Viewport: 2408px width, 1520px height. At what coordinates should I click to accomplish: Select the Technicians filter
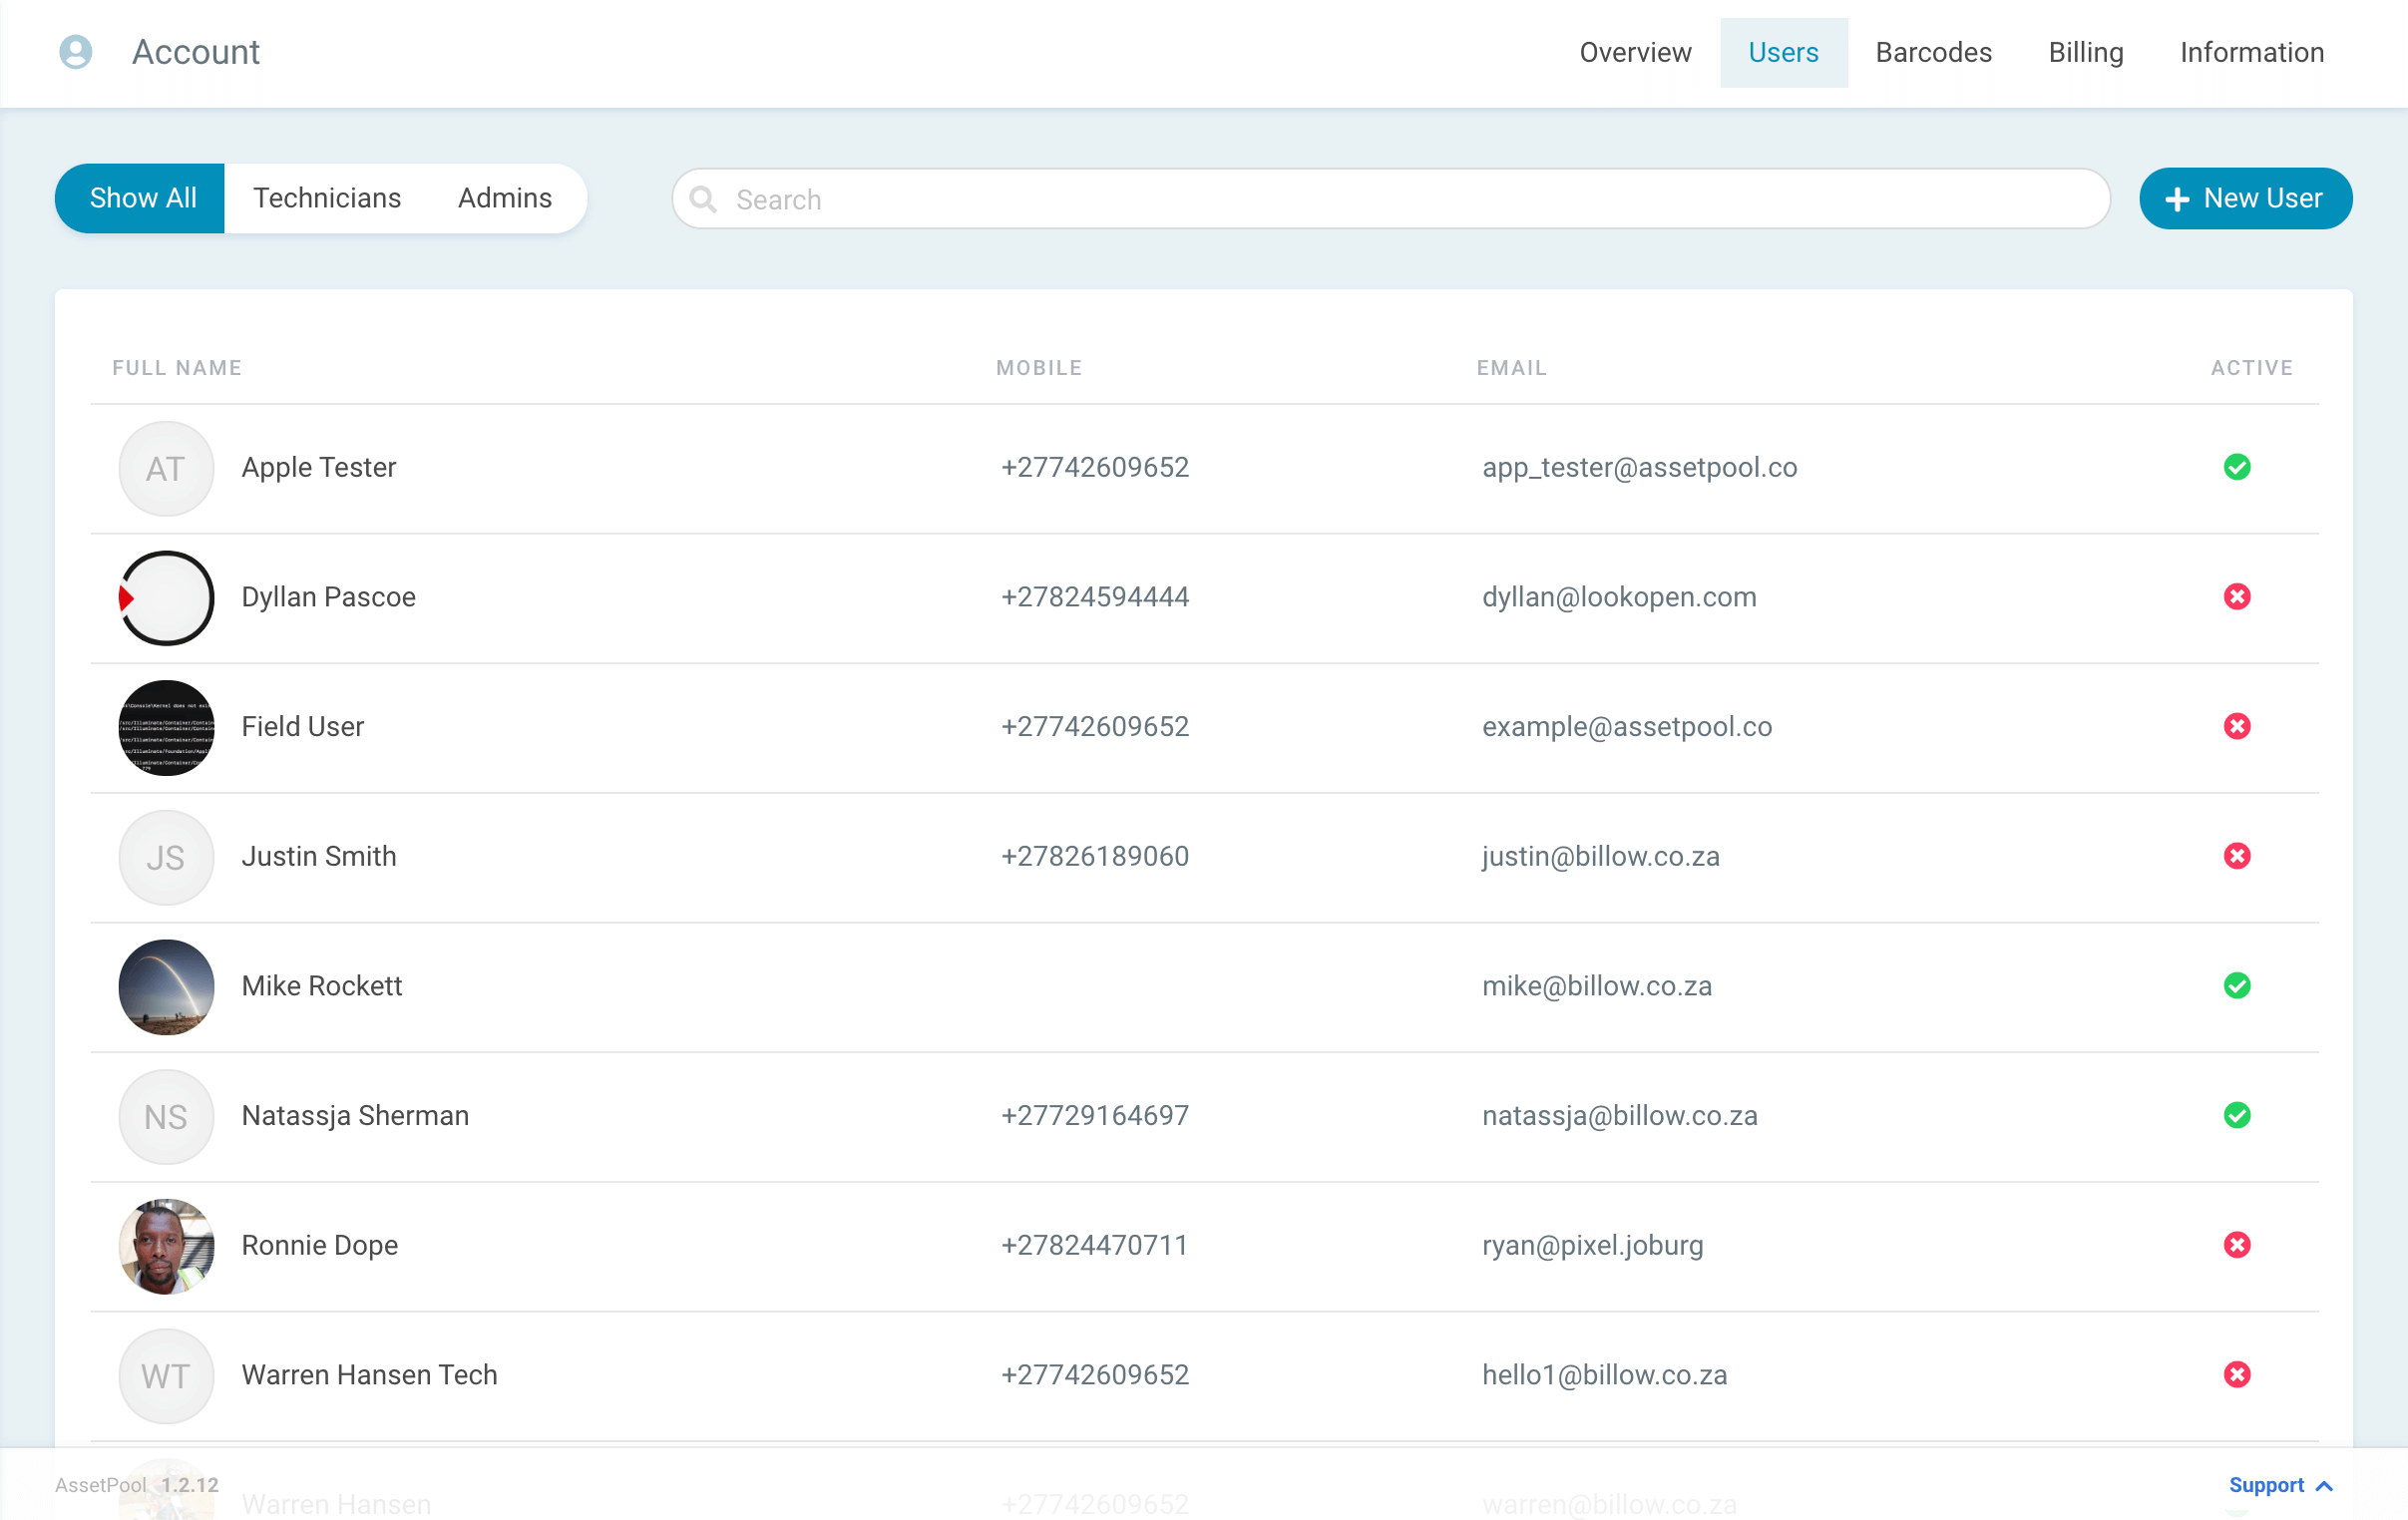coord(327,198)
